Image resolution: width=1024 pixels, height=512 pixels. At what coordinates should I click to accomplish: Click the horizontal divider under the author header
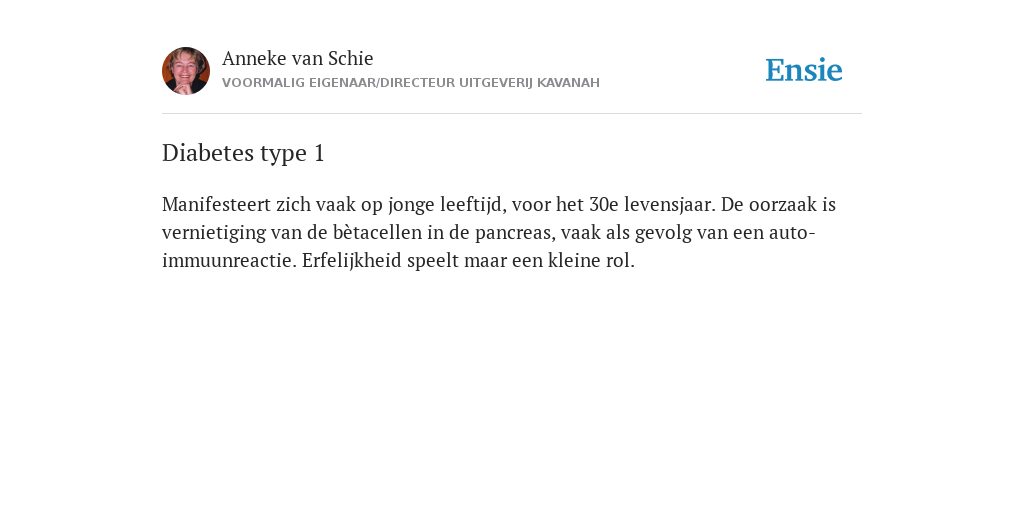512,114
